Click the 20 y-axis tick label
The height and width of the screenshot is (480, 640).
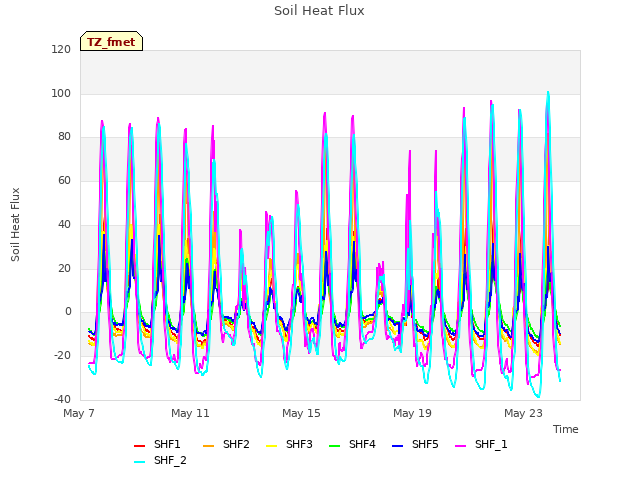[x=64, y=269]
